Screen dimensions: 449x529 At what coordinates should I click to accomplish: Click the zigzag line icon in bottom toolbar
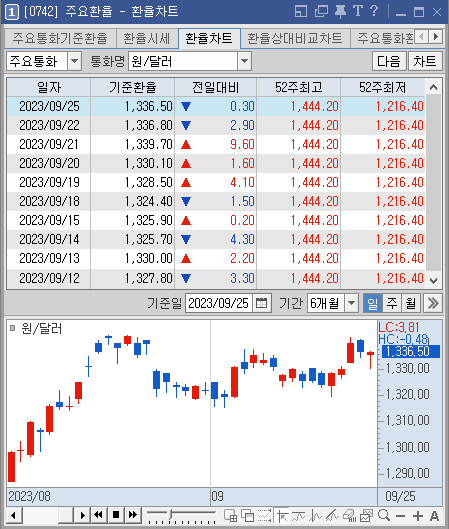tap(316, 516)
